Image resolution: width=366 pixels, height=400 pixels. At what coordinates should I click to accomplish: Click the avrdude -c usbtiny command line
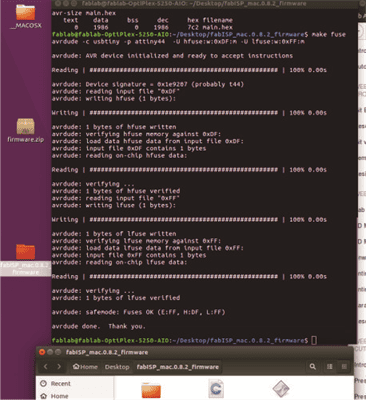[178, 42]
